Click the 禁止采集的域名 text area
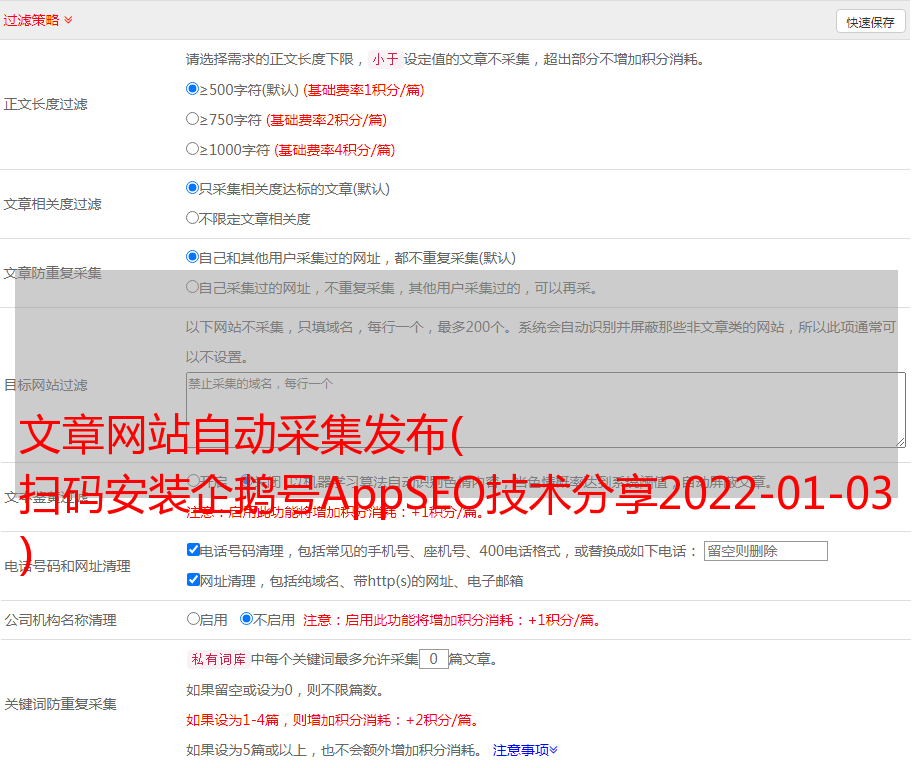The image size is (912, 768). [545, 410]
